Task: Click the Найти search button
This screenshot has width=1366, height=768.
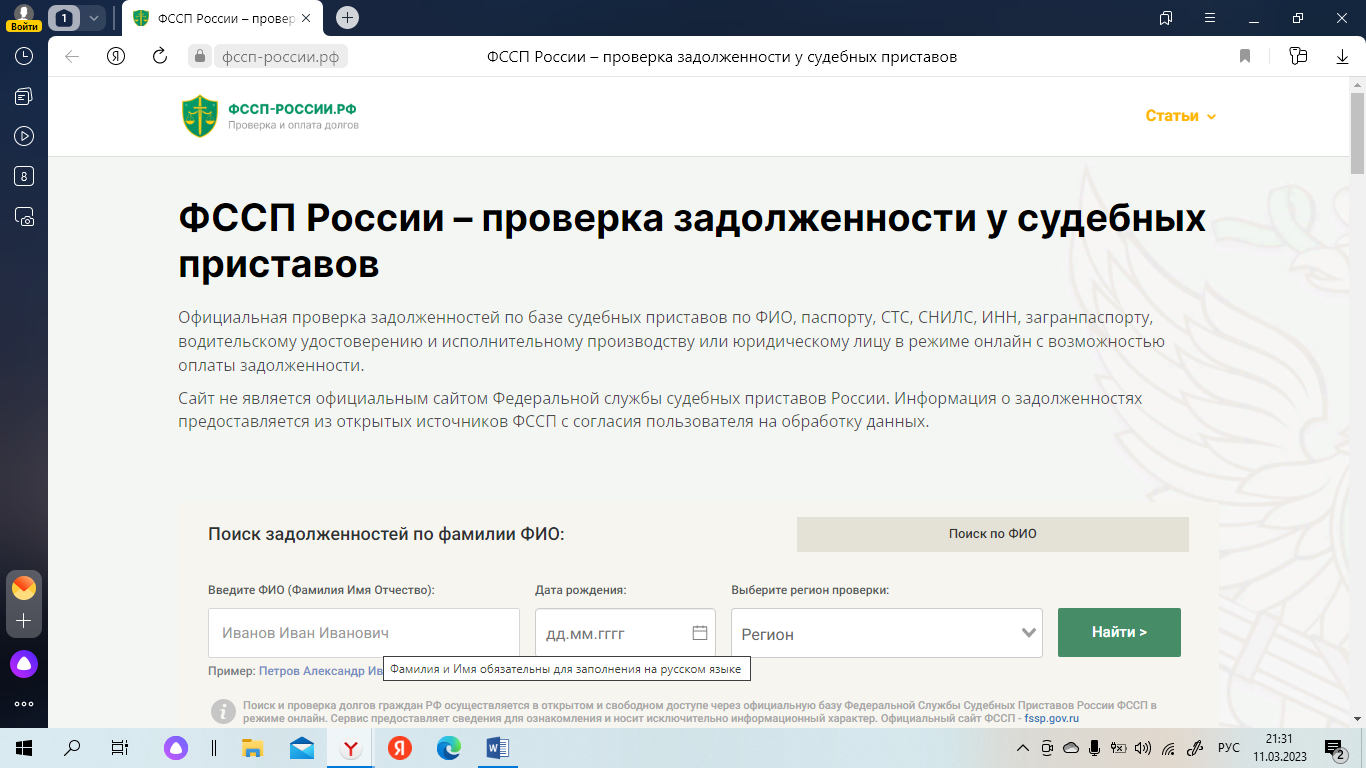Action: [1119, 632]
